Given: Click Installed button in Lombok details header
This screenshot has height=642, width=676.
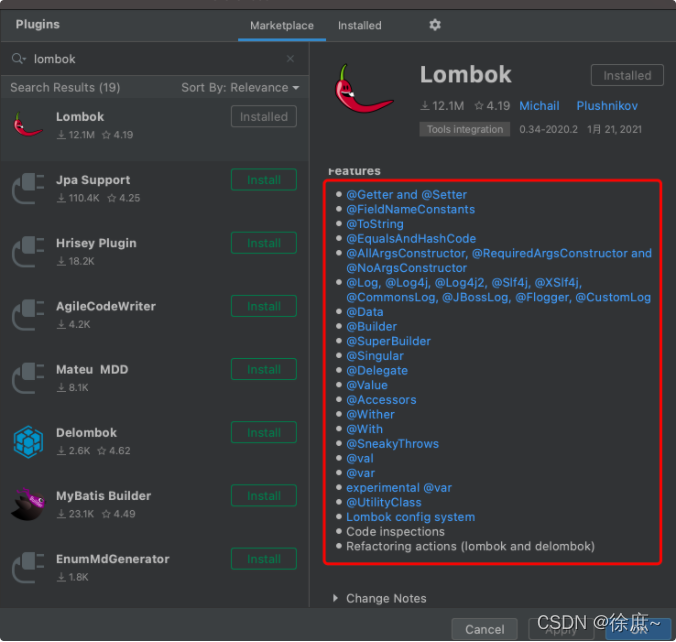Looking at the screenshot, I should pyautogui.click(x=627, y=75).
